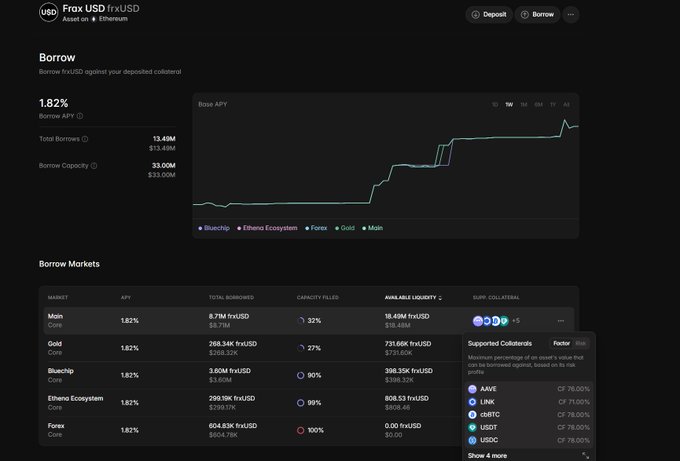The width and height of the screenshot is (680, 461).
Task: Sort by APY column header
Action: click(126, 298)
